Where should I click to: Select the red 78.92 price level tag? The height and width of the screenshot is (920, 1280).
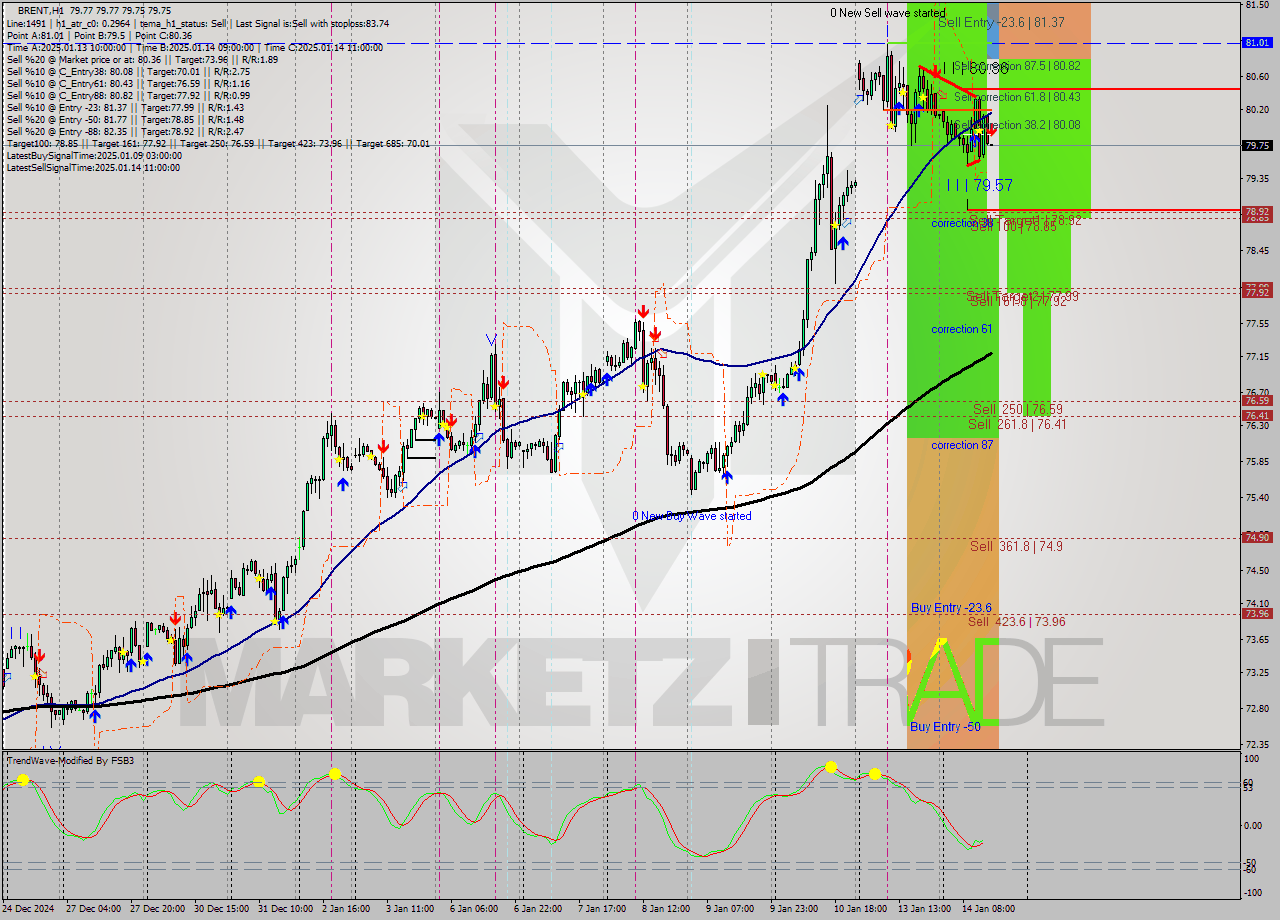point(1257,211)
